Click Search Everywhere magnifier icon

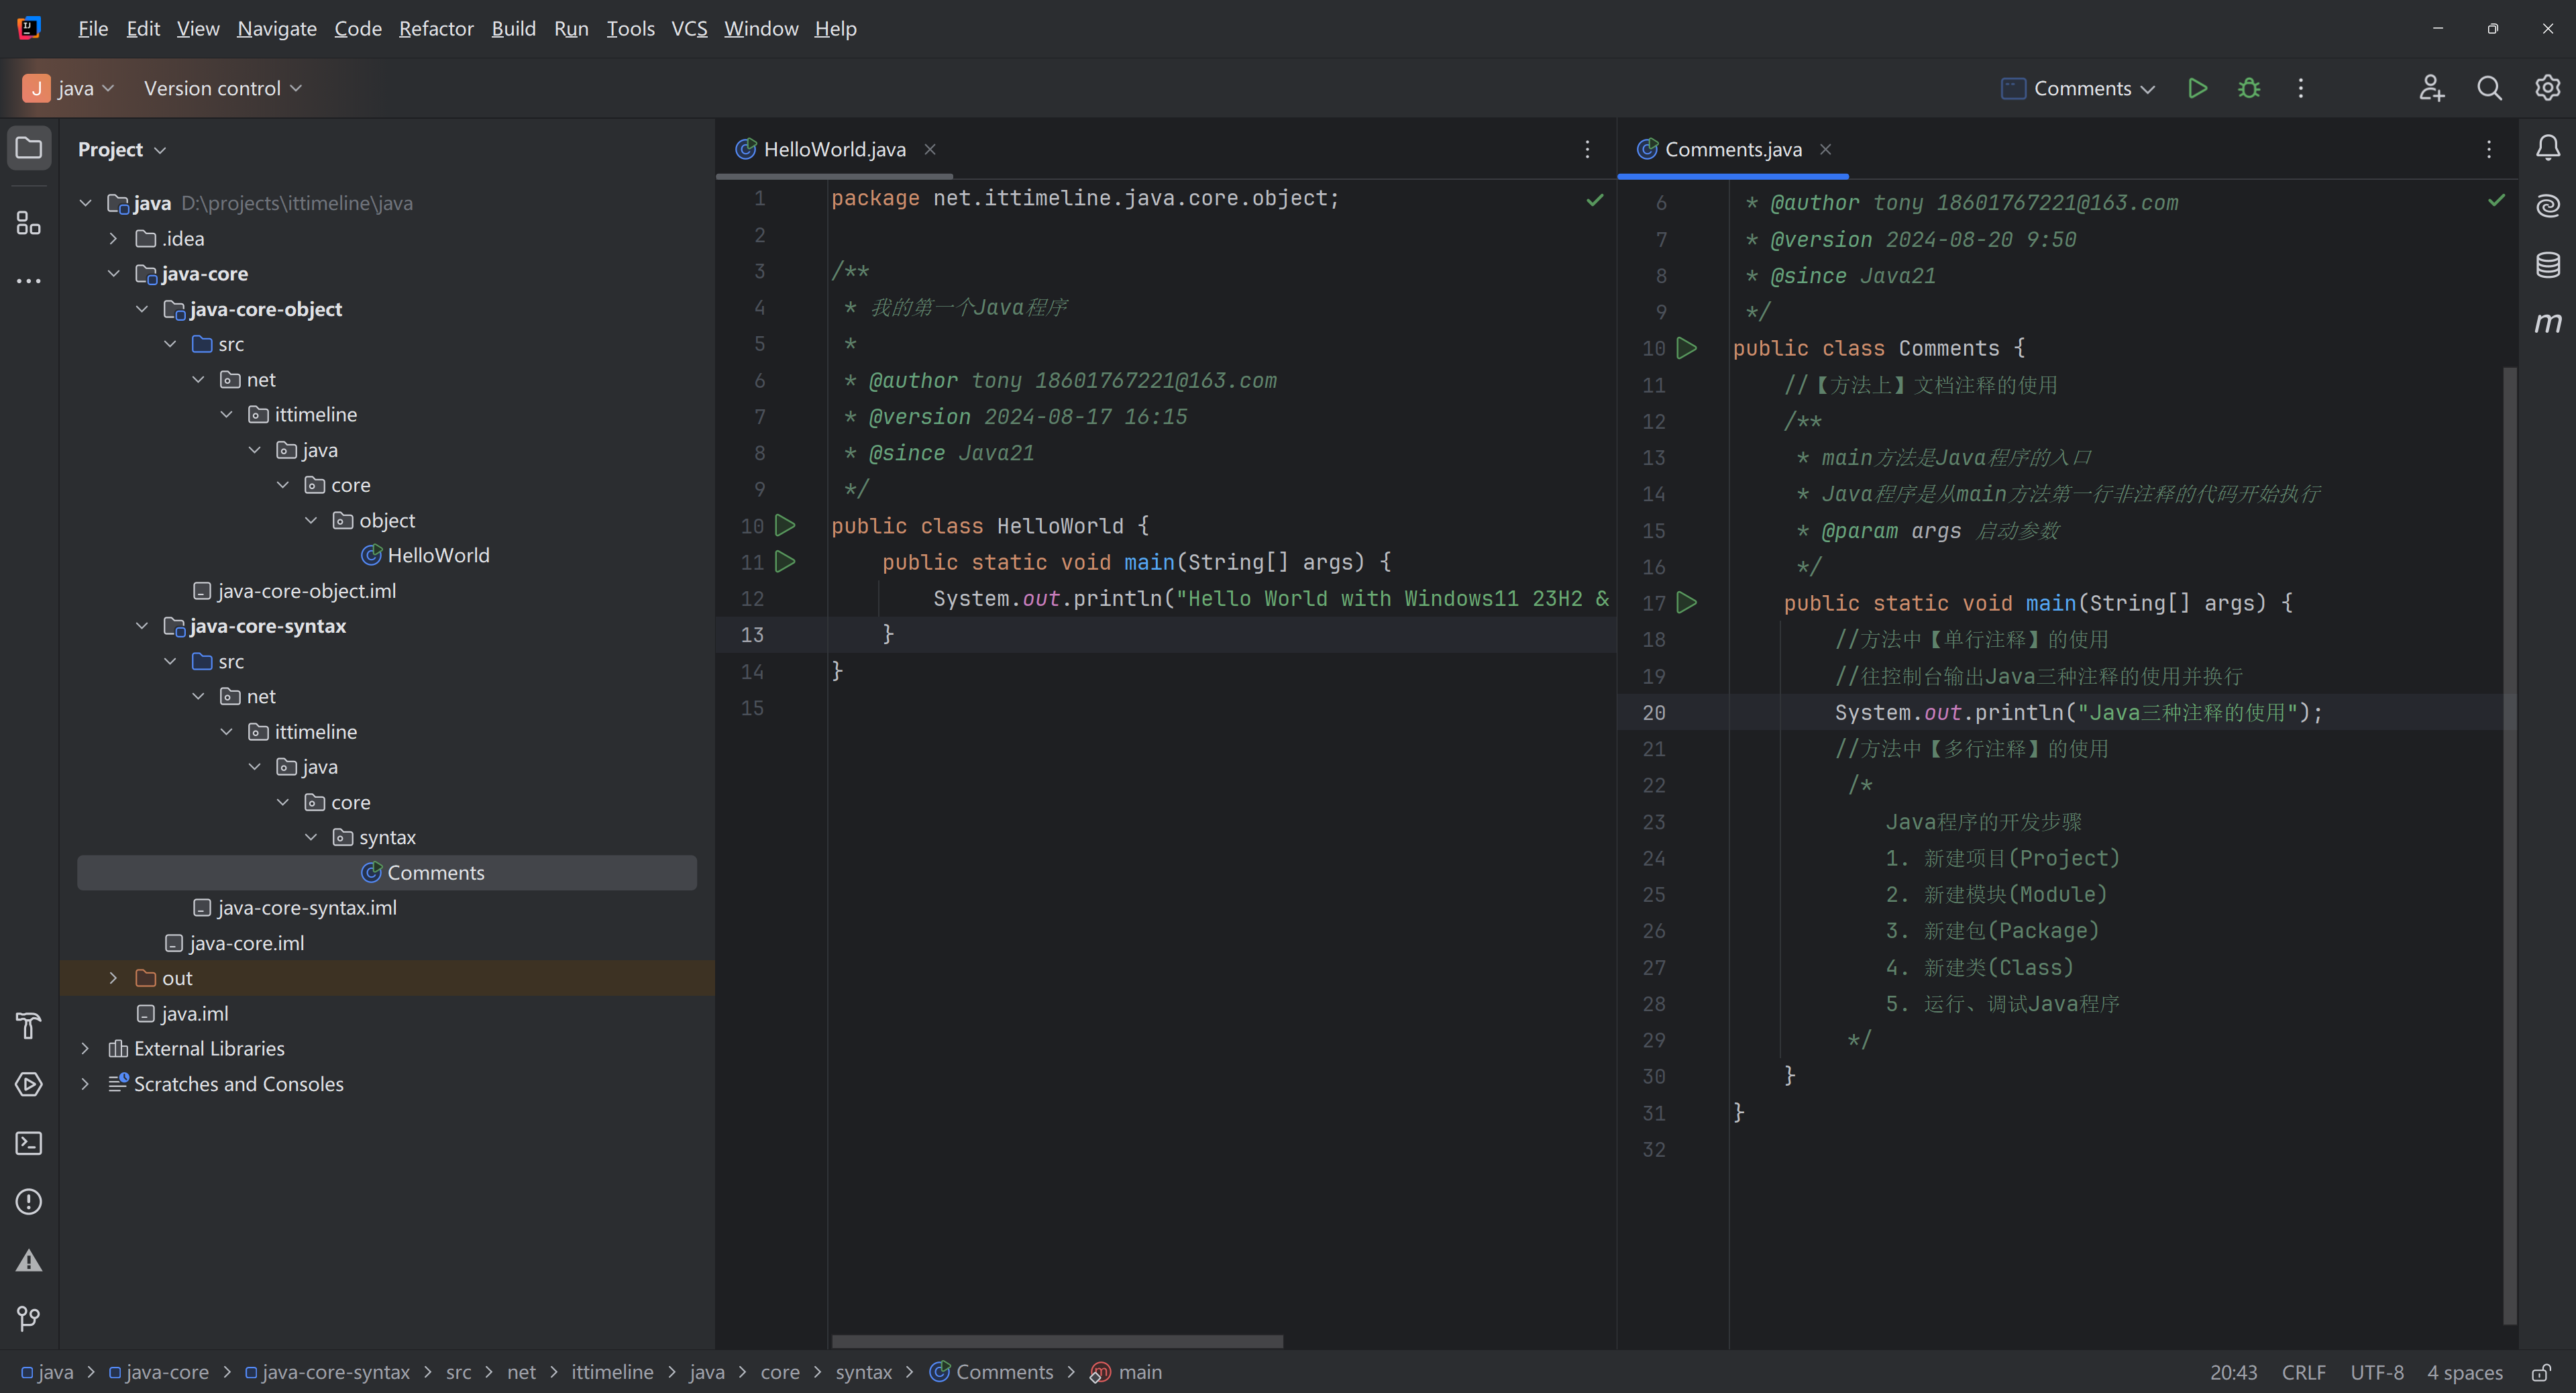[2489, 88]
